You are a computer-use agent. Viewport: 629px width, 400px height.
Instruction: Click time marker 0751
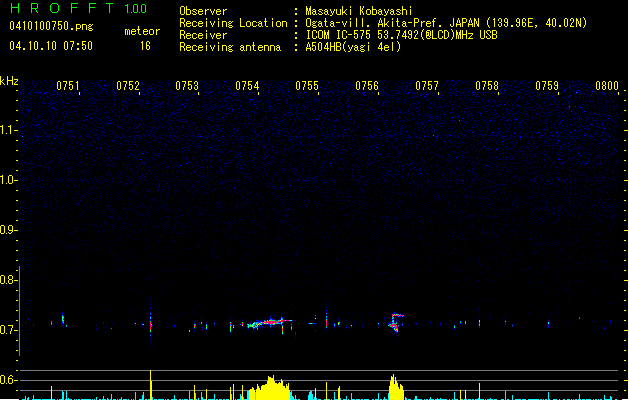(x=68, y=86)
